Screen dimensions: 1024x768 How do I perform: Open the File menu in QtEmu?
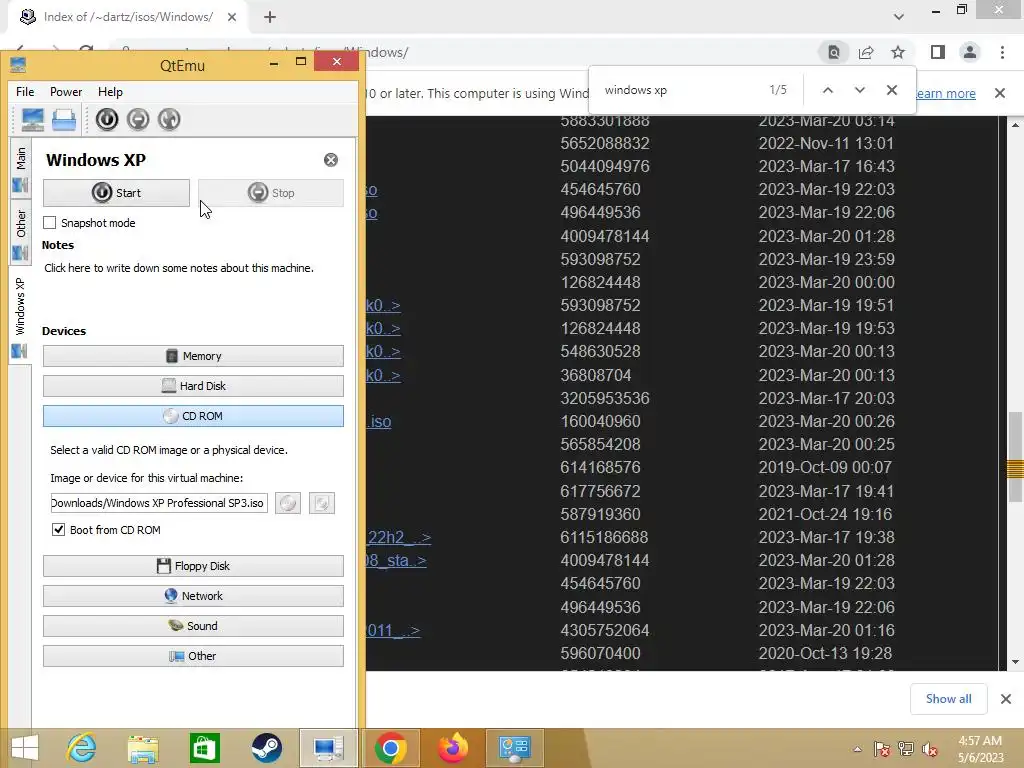pos(25,92)
